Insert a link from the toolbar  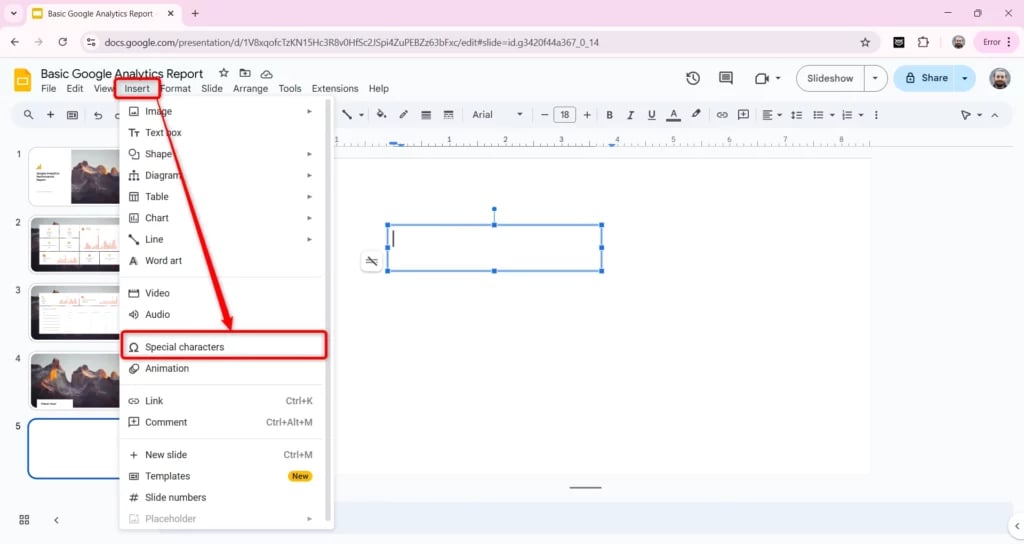click(x=722, y=115)
